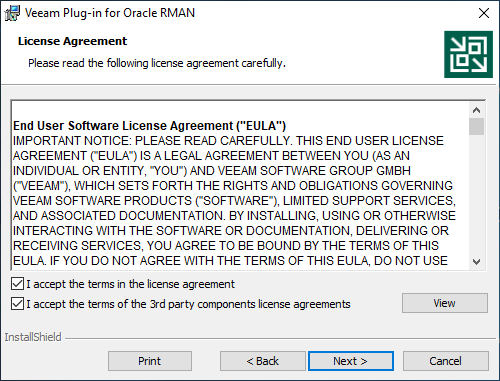Click the License Agreement header text
Image resolution: width=500 pixels, height=381 pixels.
pos(72,41)
